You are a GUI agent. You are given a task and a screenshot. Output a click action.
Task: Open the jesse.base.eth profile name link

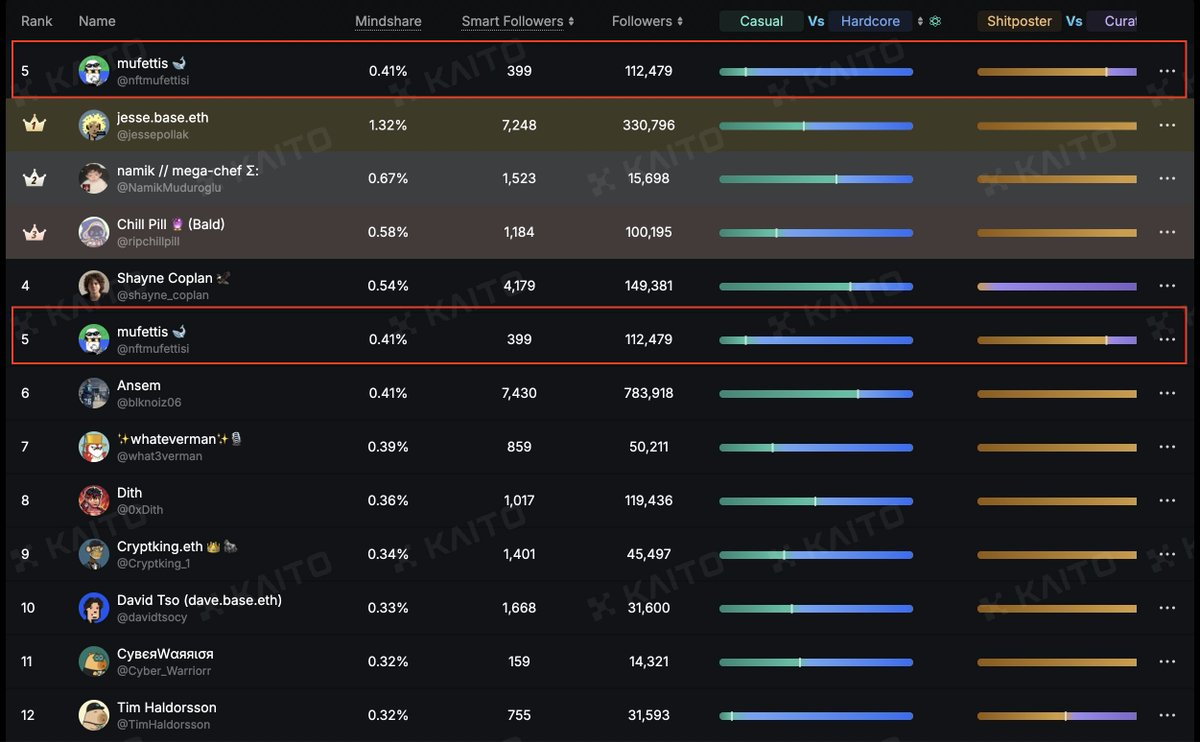[163, 117]
